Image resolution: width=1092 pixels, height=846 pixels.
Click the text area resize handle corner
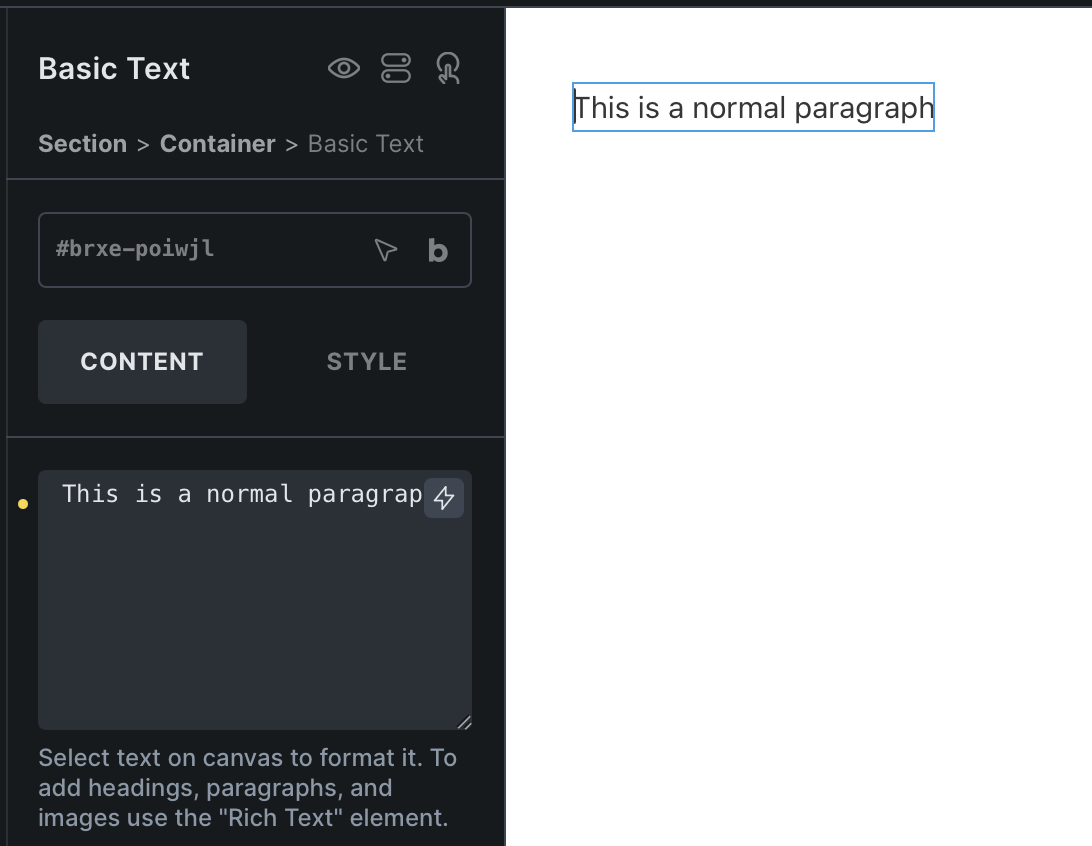pos(465,723)
